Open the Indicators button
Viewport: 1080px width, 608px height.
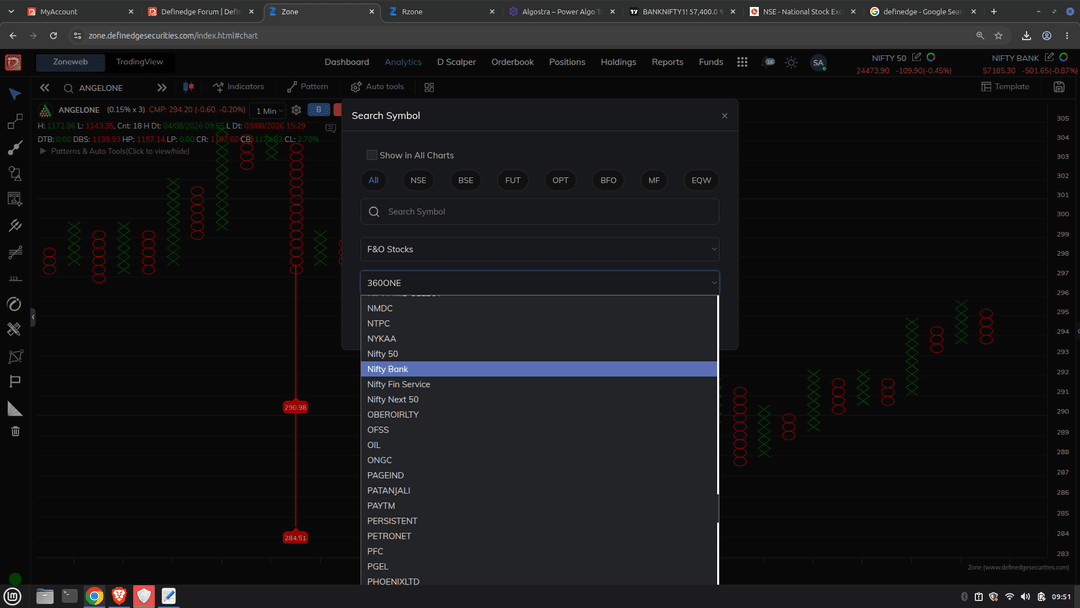pos(238,87)
